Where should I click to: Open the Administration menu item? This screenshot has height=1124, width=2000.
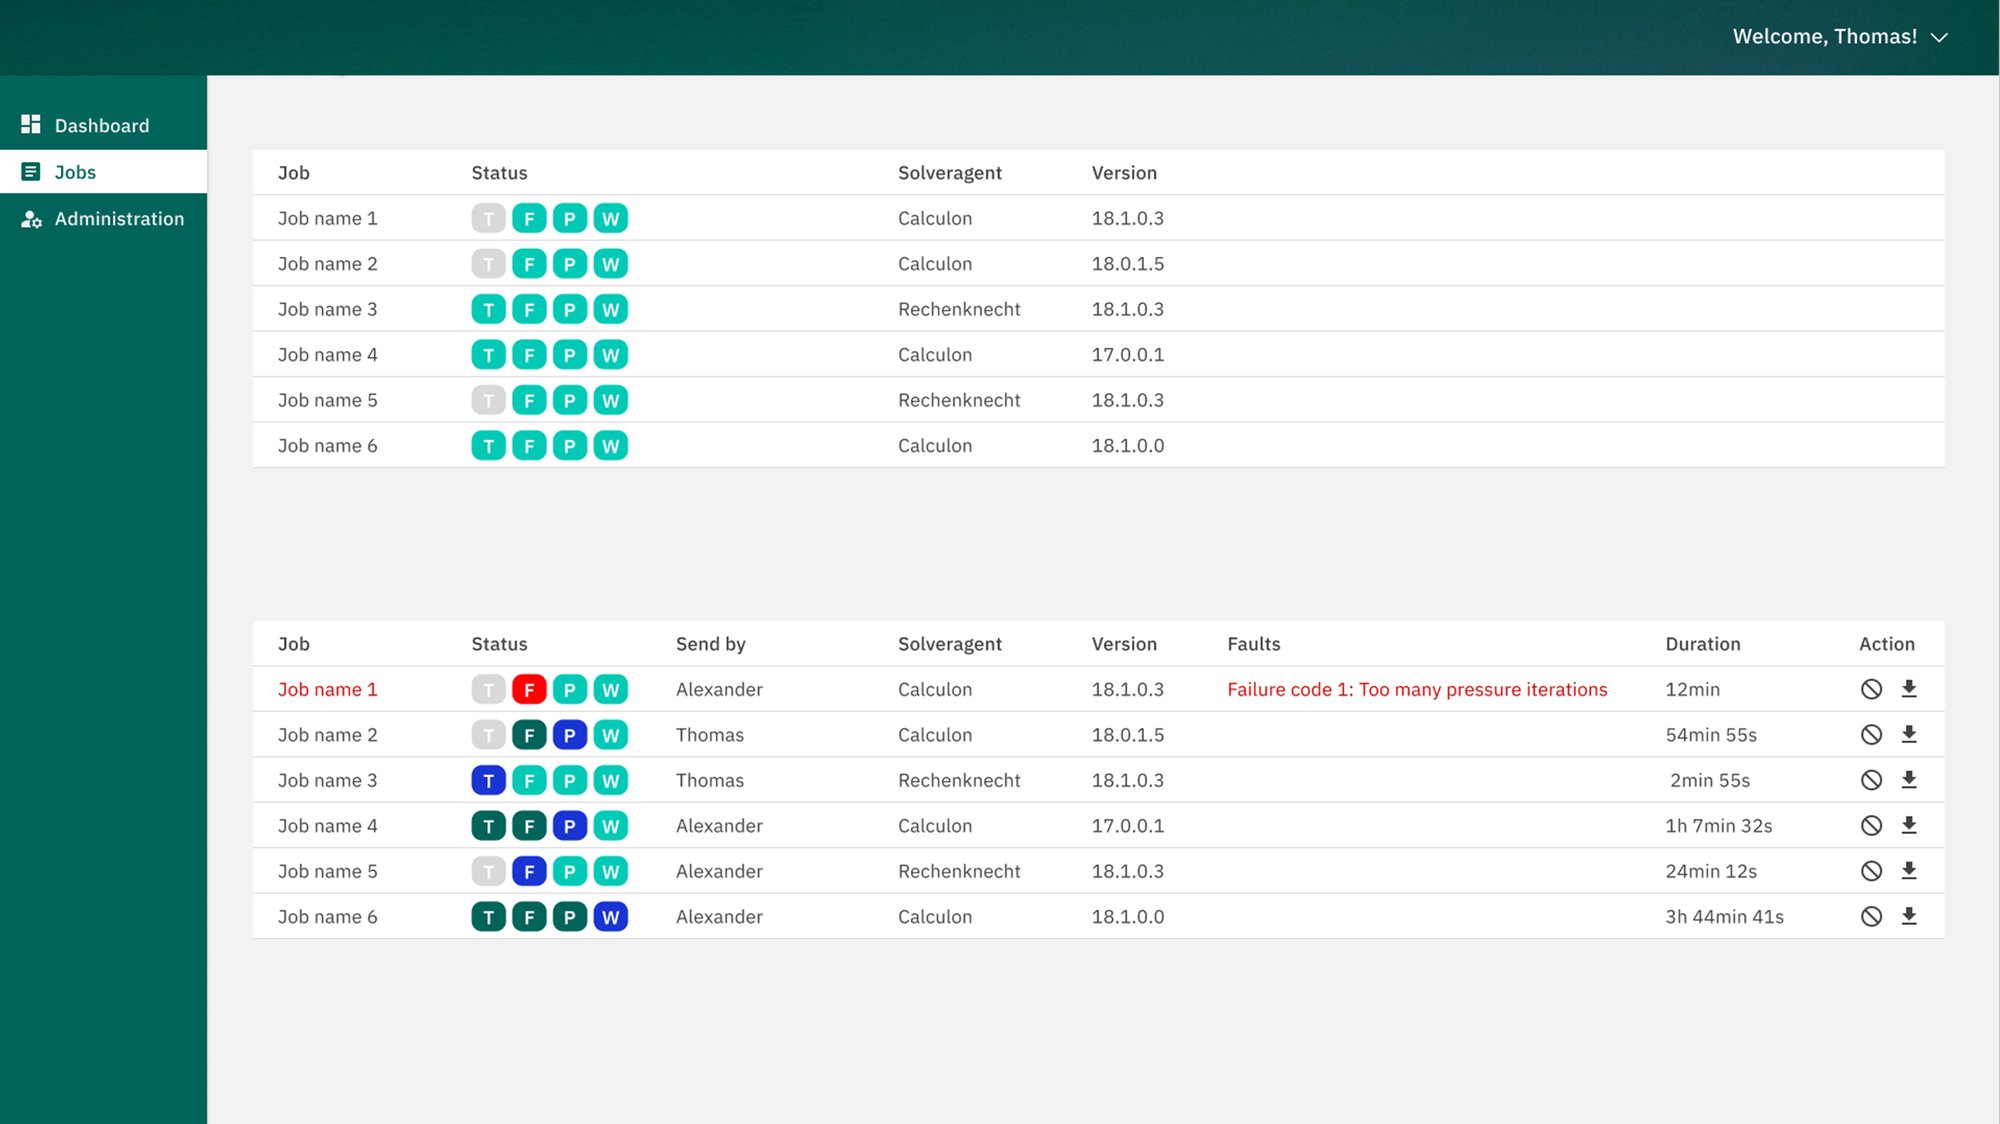119,219
